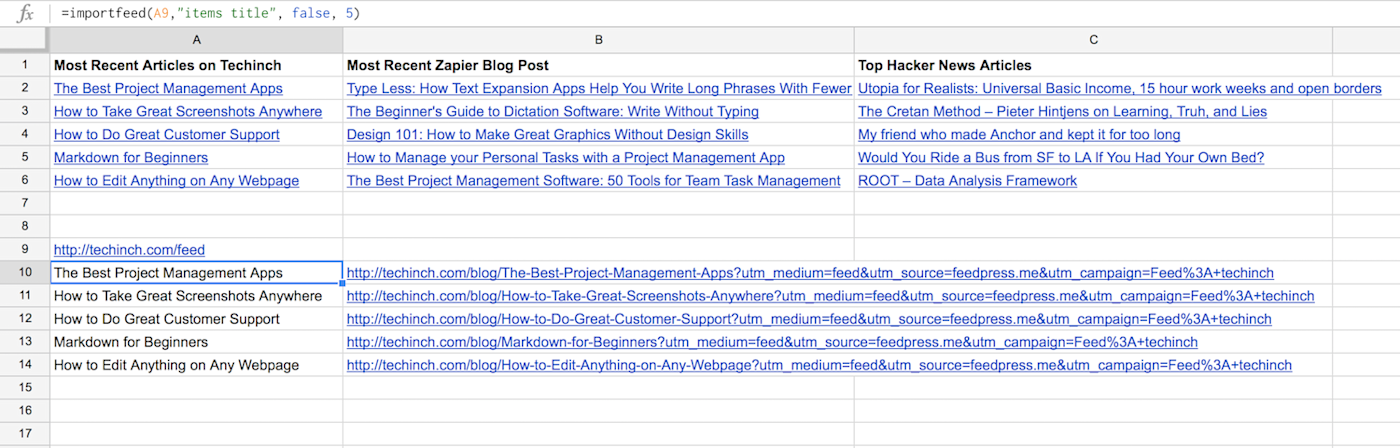Open 'The Cretan Method – Pieter Hintjens' link
1400x448 pixels.
(1062, 112)
